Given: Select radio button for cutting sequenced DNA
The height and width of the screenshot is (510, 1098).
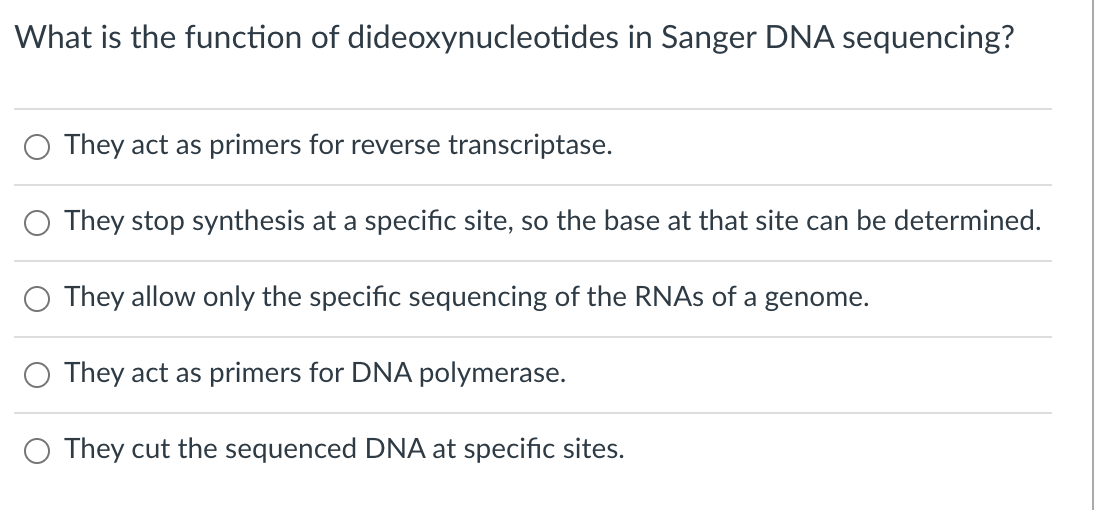Looking at the screenshot, I should pyautogui.click(x=36, y=451).
